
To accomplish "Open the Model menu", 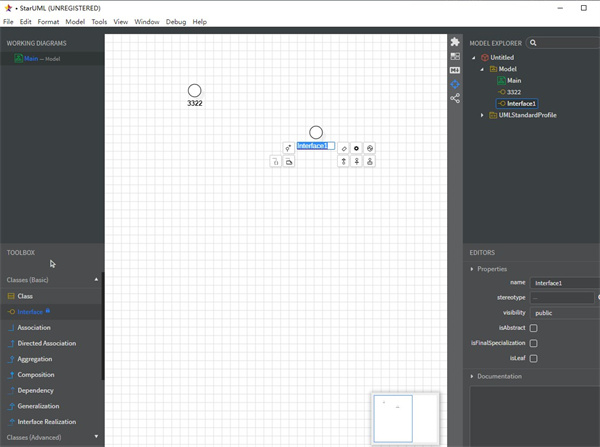I will click(75, 21).
